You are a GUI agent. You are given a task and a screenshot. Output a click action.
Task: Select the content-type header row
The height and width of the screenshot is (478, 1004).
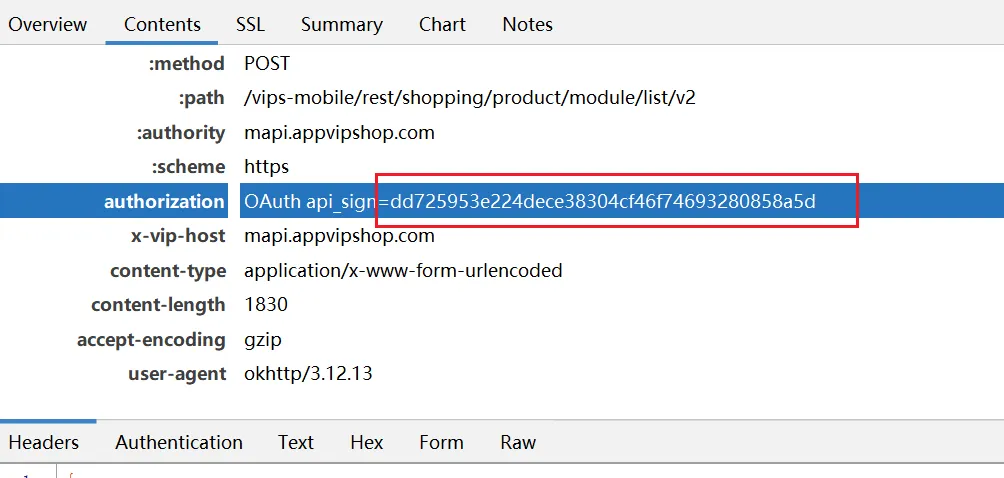click(x=502, y=270)
